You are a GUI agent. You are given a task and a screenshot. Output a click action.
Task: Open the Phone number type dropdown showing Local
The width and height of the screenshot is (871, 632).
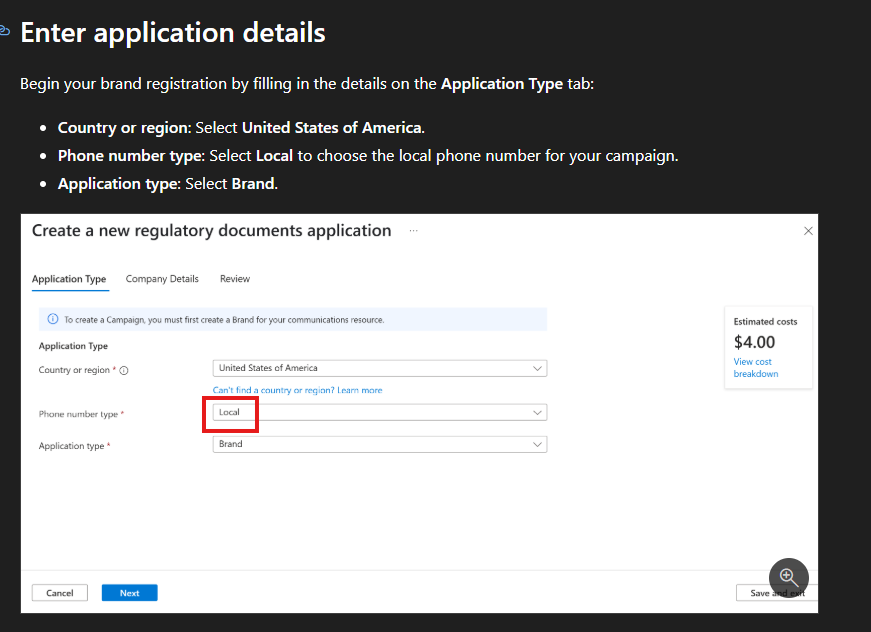click(380, 412)
